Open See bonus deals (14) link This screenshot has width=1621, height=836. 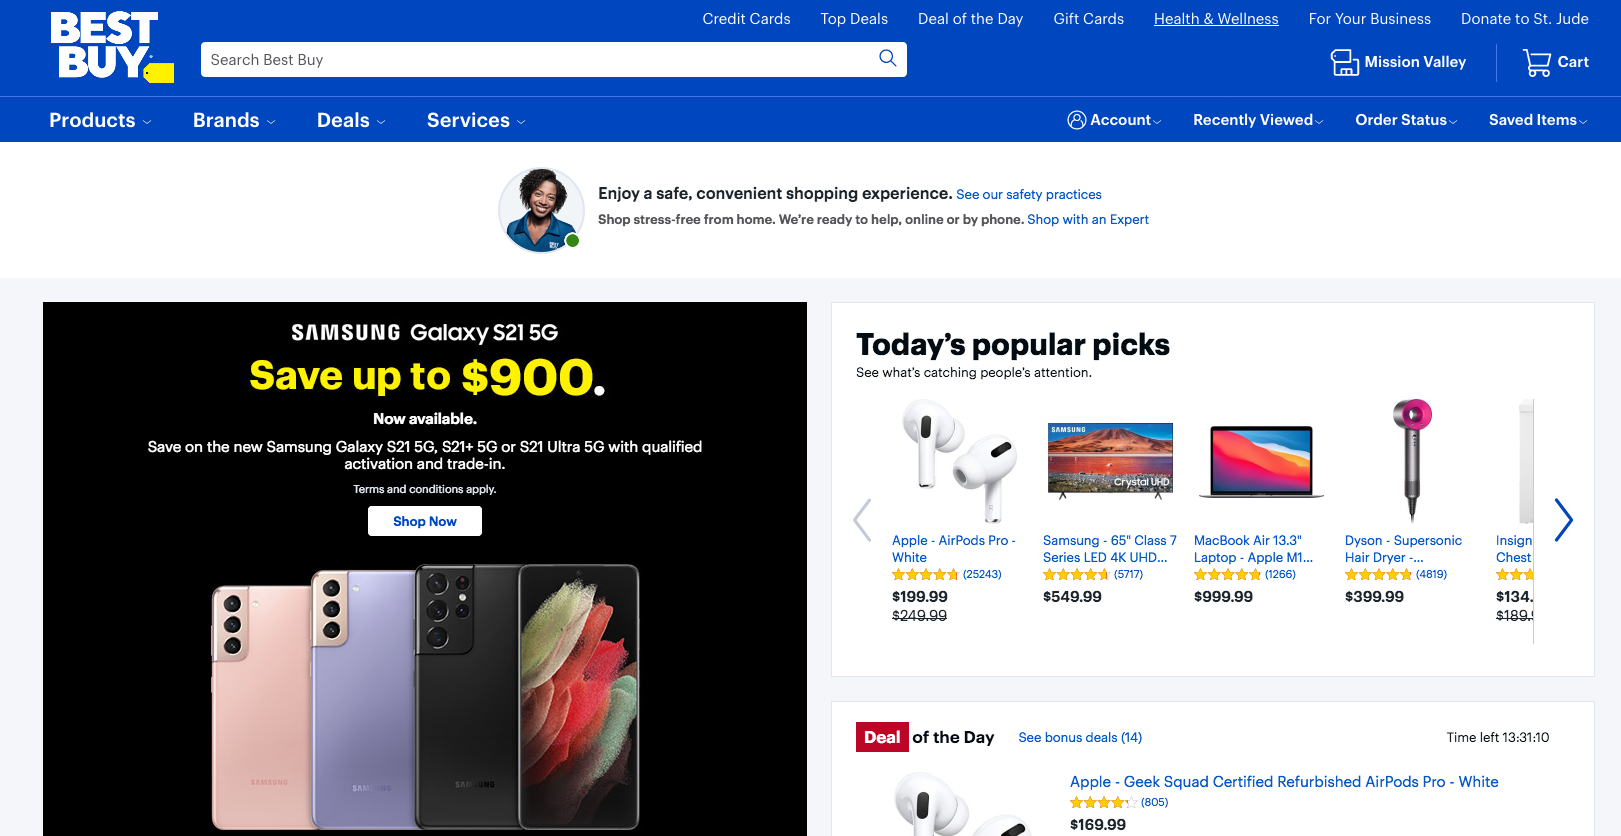click(1080, 738)
